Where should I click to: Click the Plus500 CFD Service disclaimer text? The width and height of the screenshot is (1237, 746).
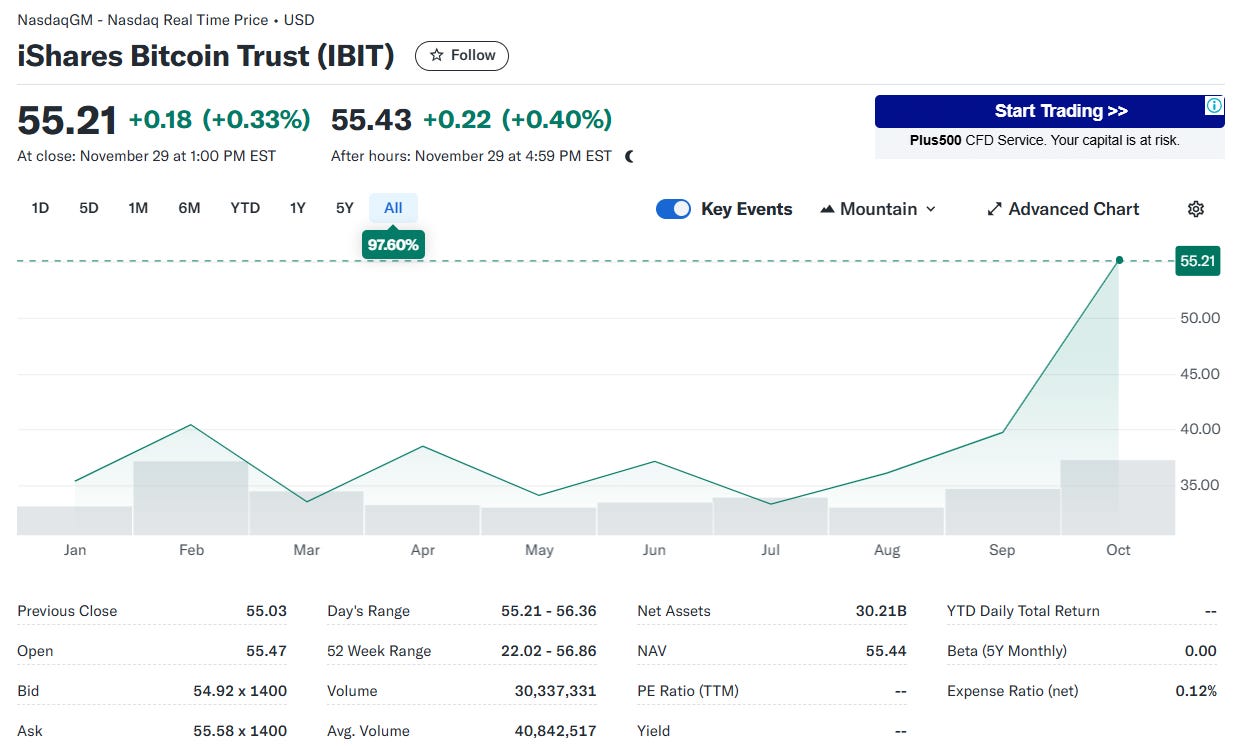1044,141
